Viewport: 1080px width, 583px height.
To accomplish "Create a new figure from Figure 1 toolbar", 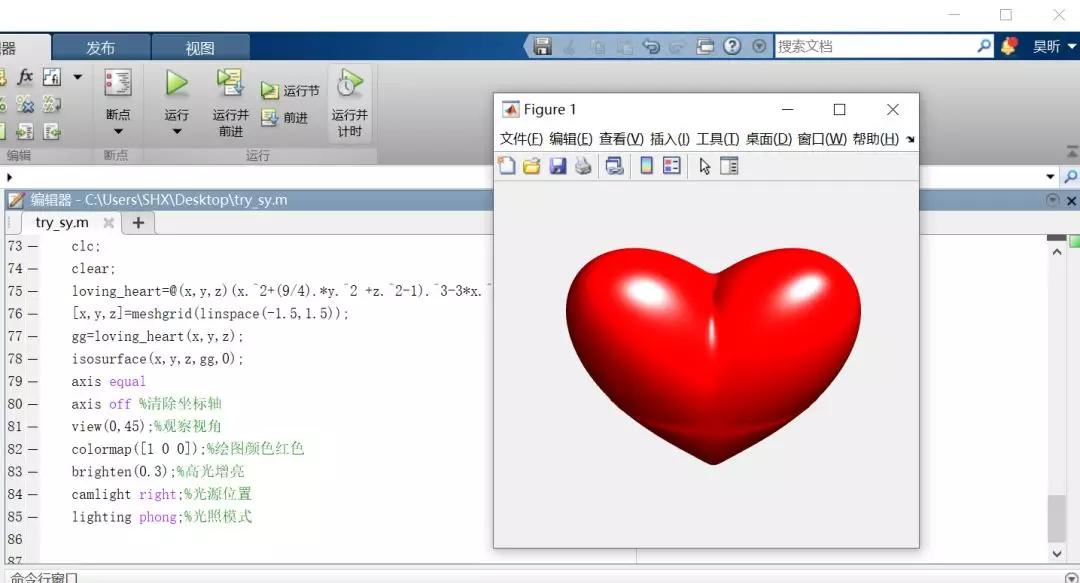I will click(506, 165).
